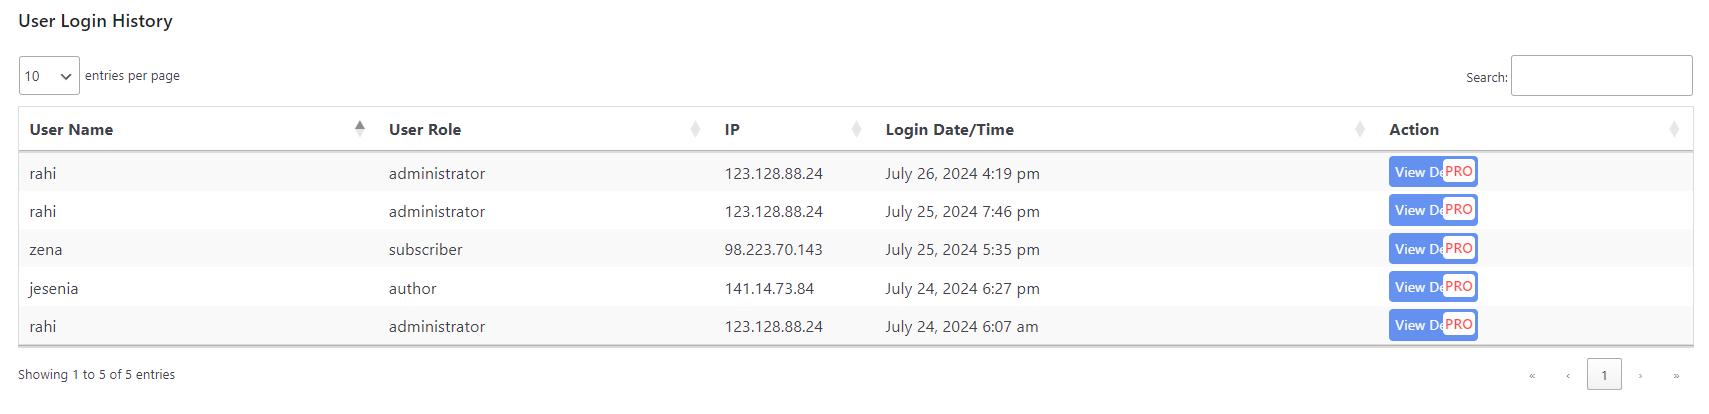Select page 1 in pagination
1709x414 pixels.
(x=1604, y=375)
